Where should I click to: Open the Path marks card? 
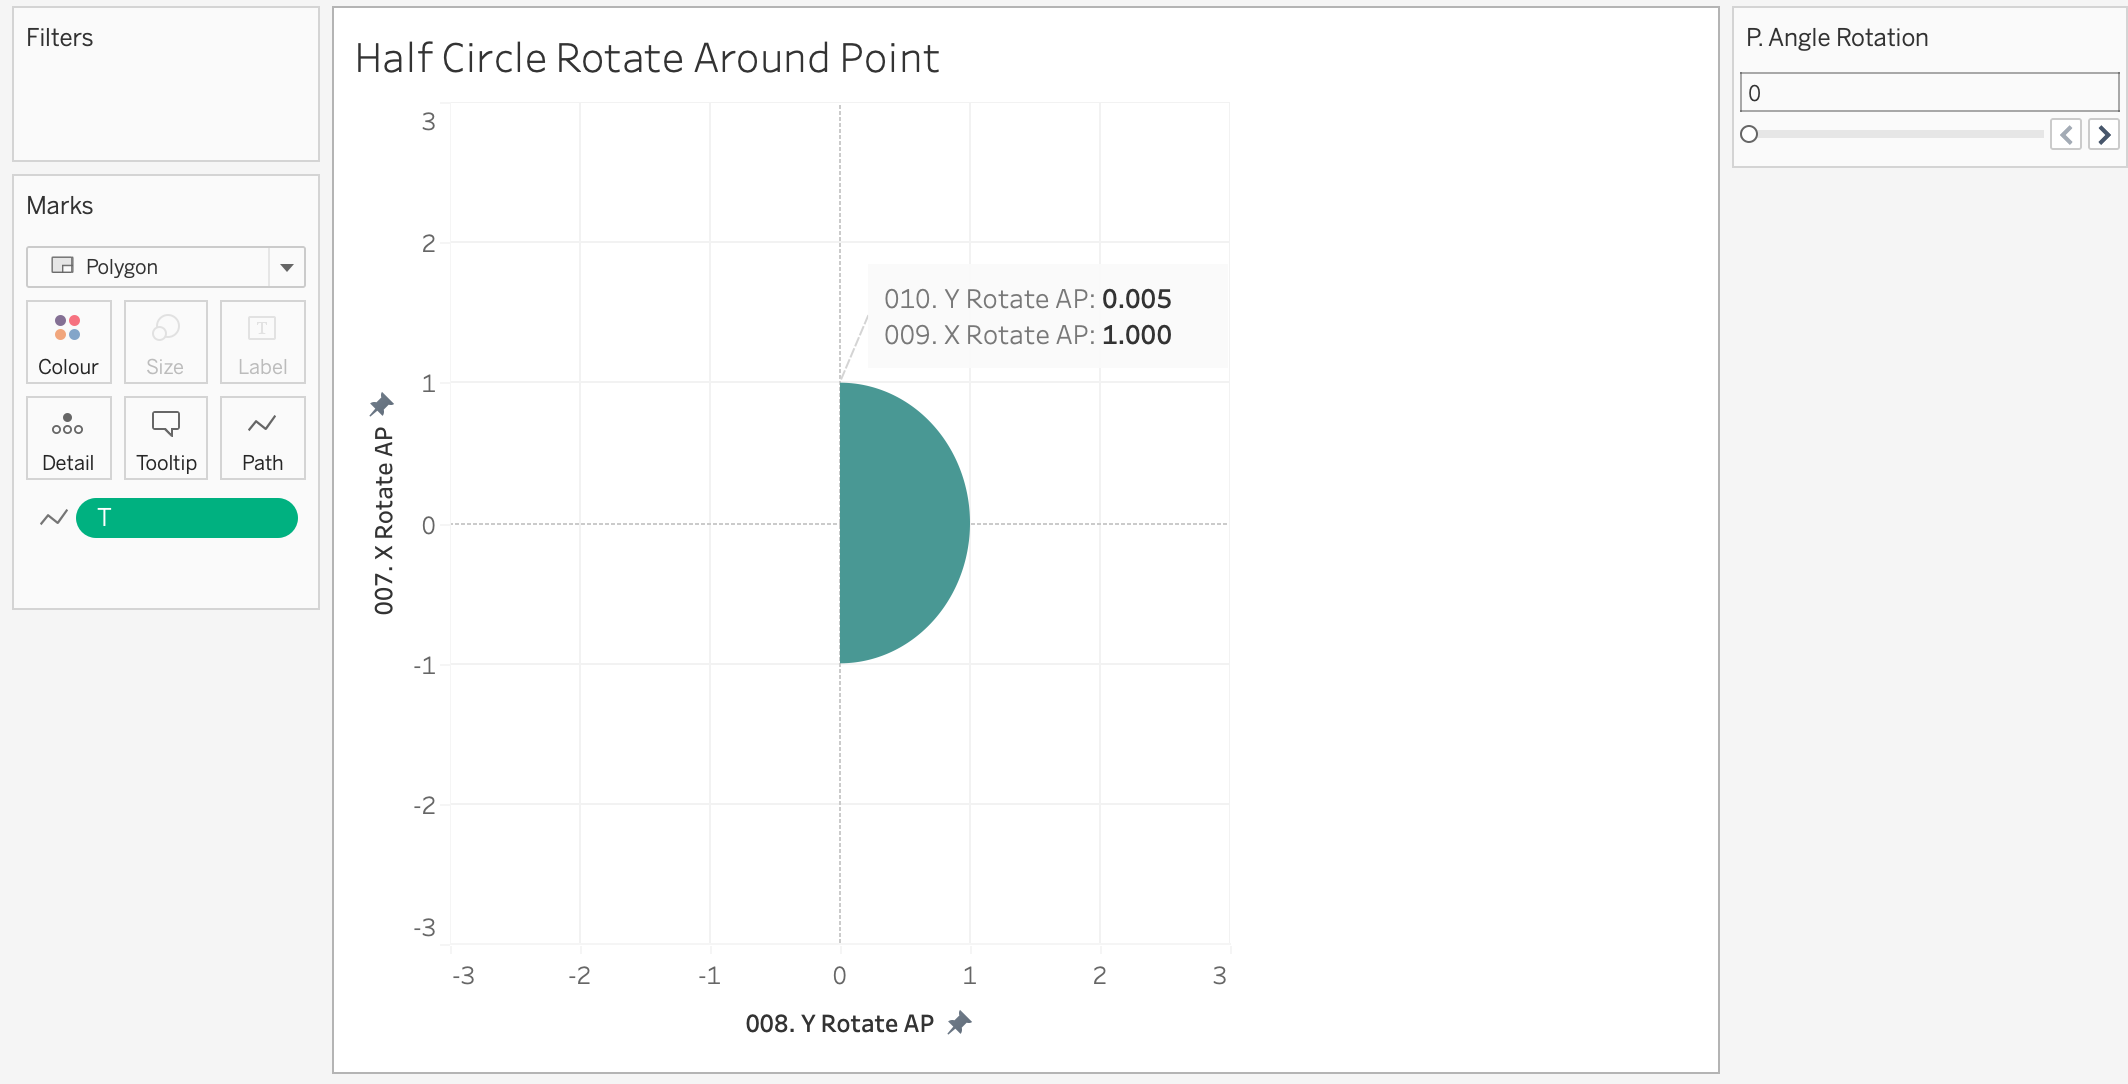click(x=262, y=438)
